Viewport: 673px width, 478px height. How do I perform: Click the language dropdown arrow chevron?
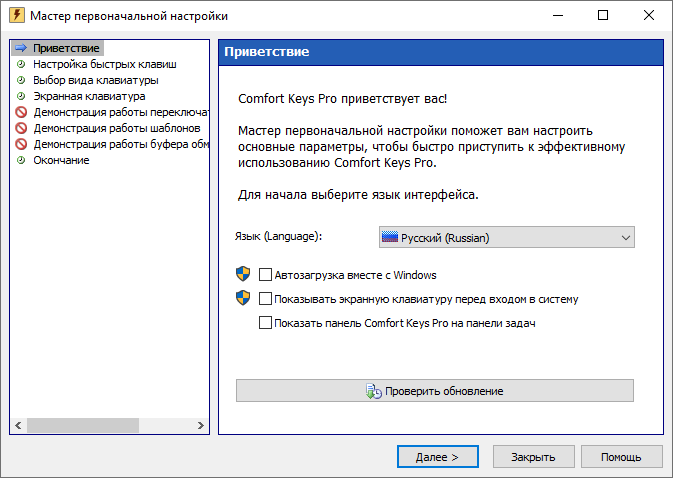[x=626, y=238]
